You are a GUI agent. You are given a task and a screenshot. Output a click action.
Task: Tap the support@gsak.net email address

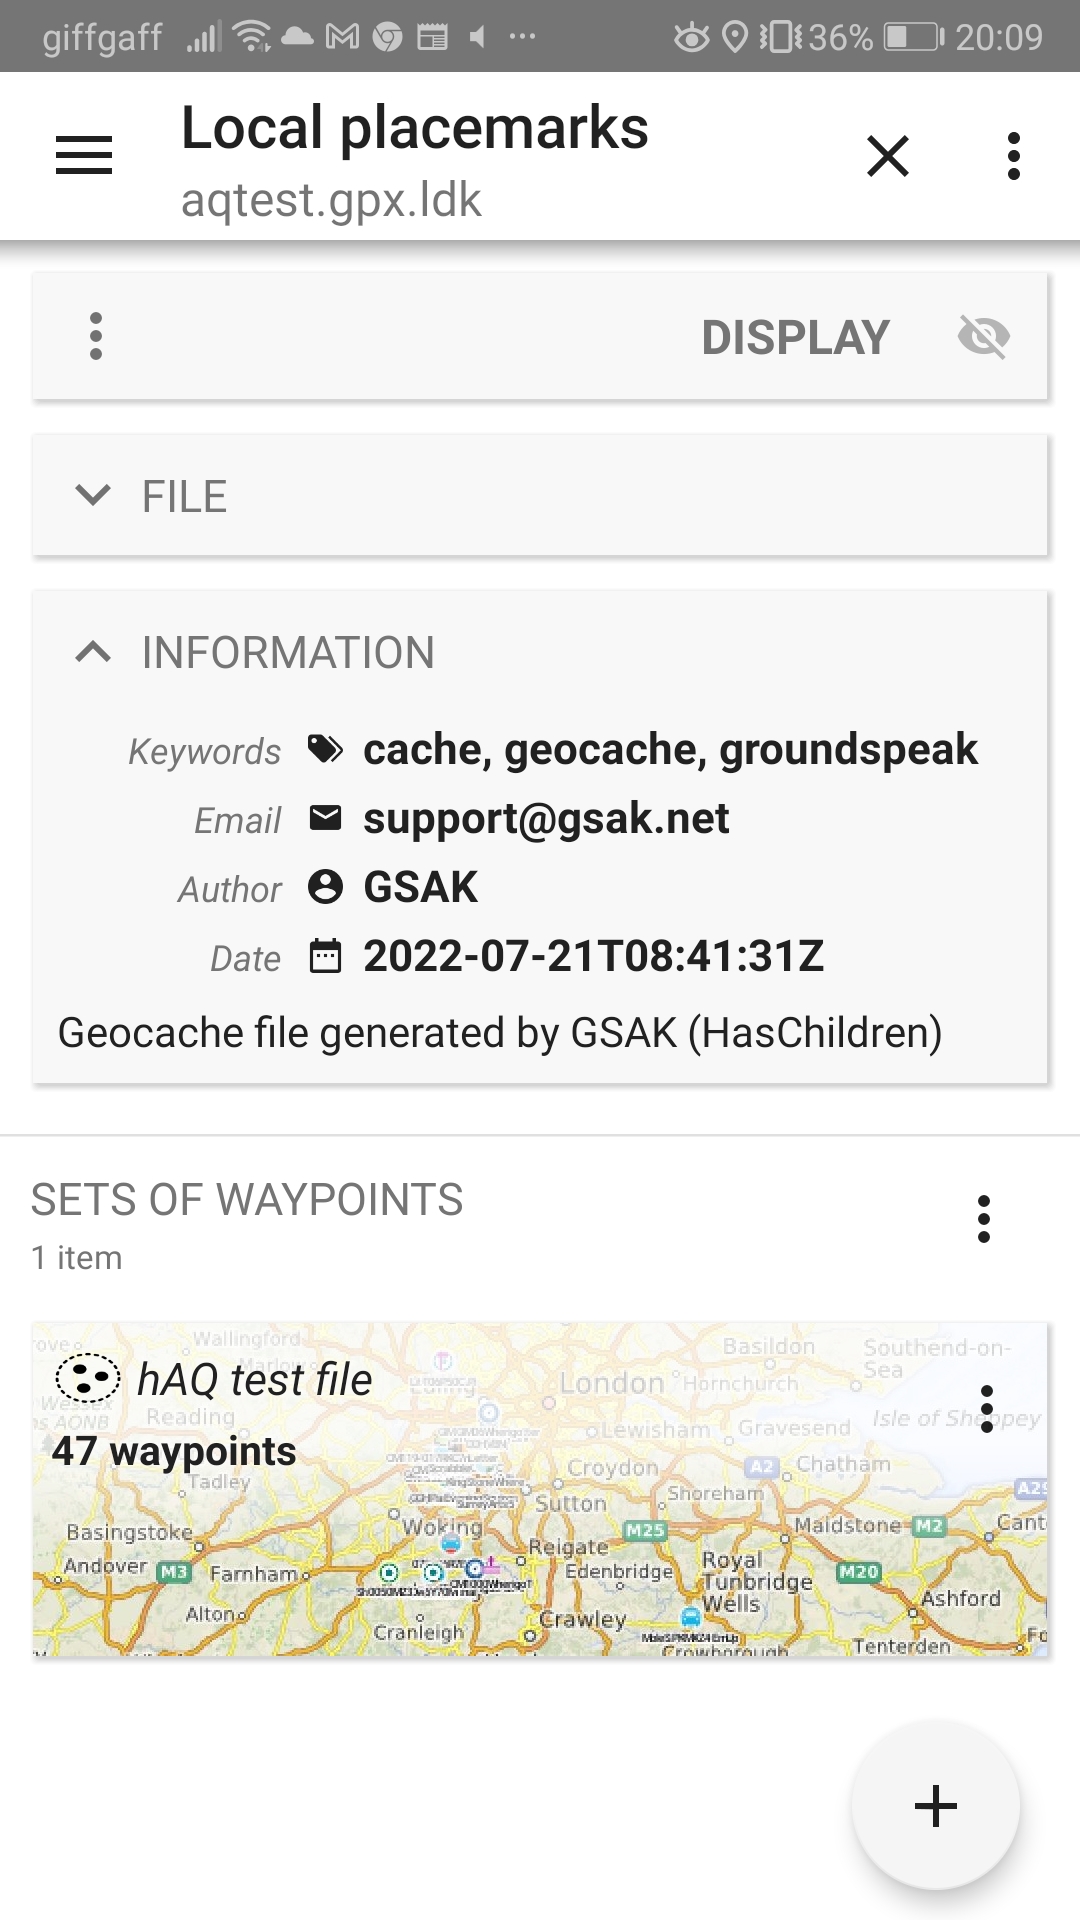pyautogui.click(x=546, y=818)
